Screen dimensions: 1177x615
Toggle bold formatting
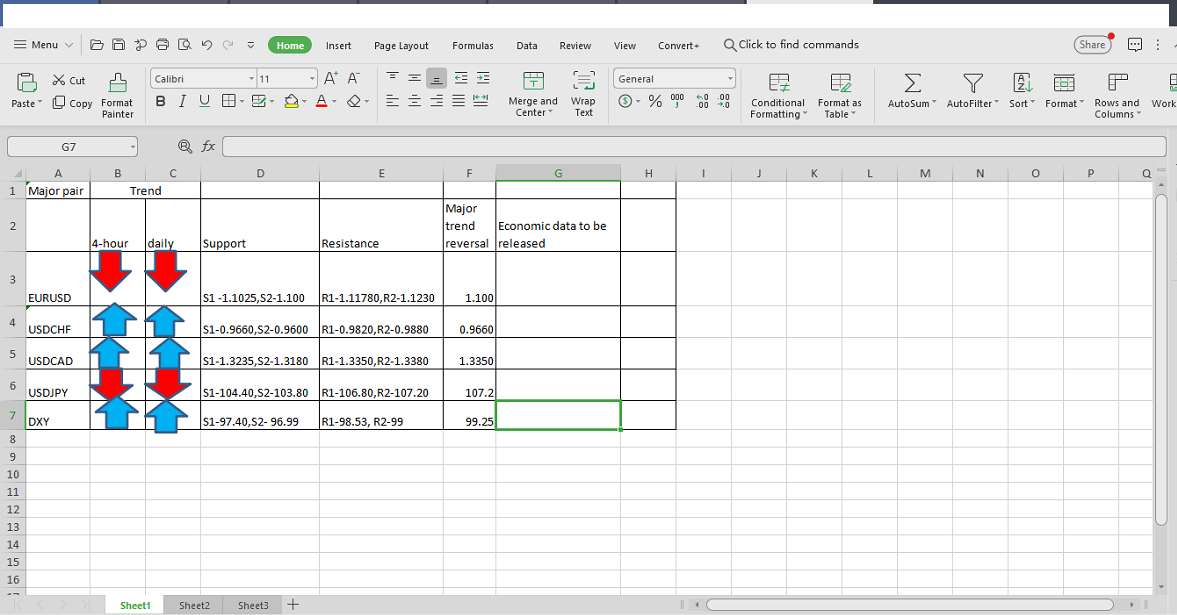tap(161, 101)
